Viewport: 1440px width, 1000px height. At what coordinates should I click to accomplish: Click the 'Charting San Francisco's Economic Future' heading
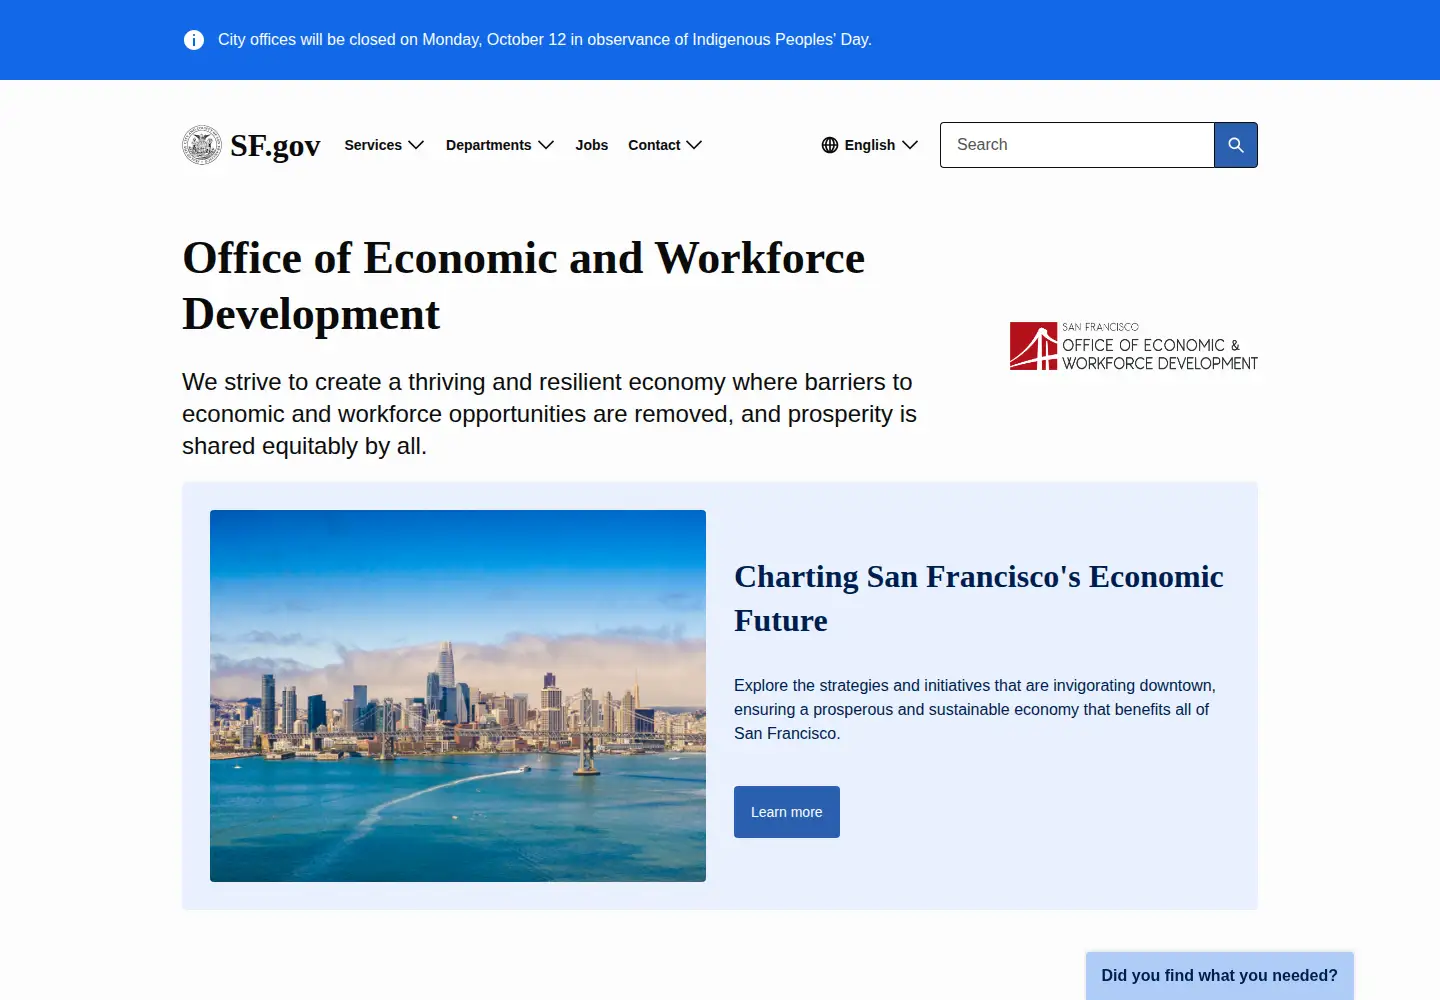pos(979,598)
